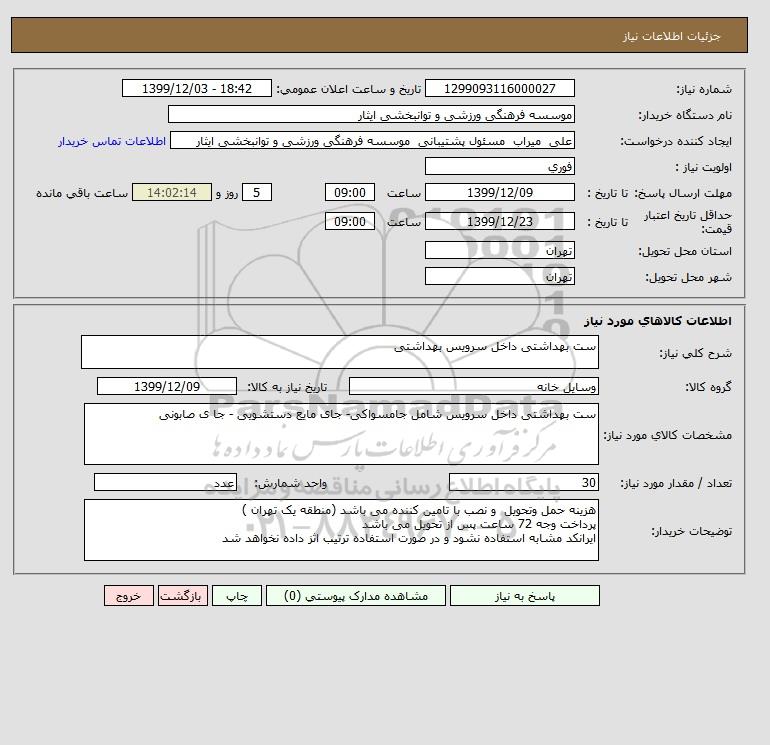Click the remaining days field showing 5
The image size is (770, 745).
[256, 193]
